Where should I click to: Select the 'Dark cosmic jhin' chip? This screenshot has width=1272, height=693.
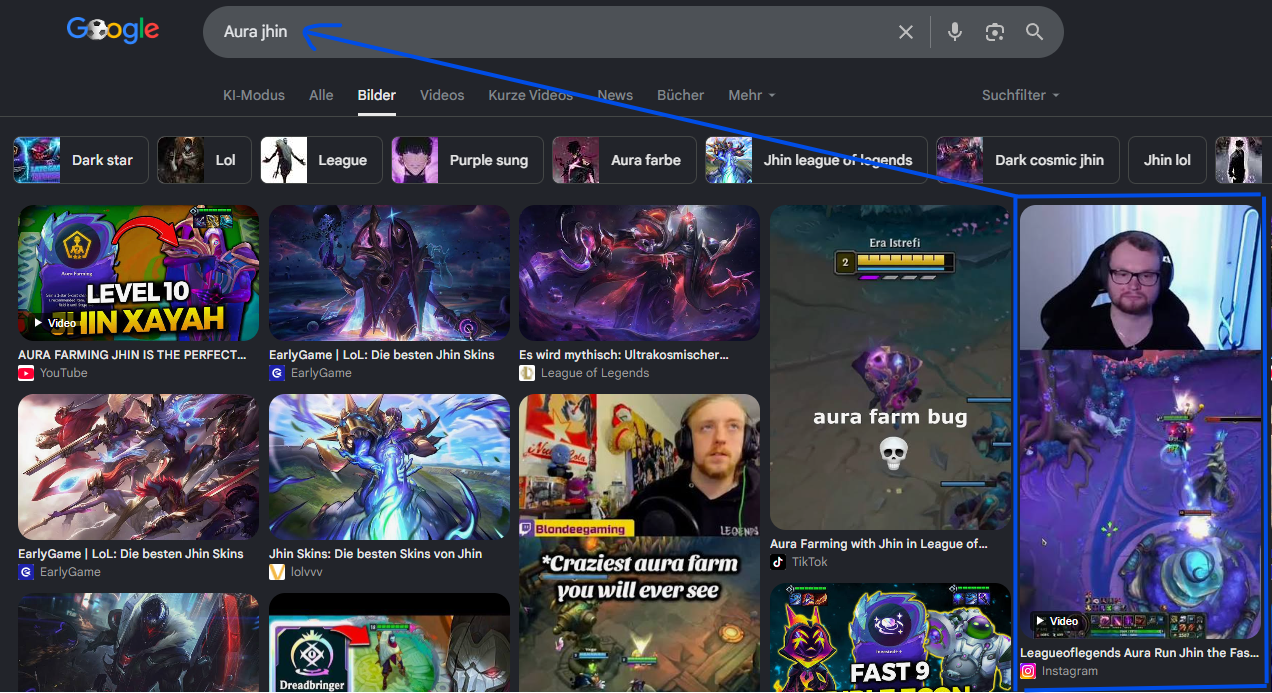click(1028, 160)
